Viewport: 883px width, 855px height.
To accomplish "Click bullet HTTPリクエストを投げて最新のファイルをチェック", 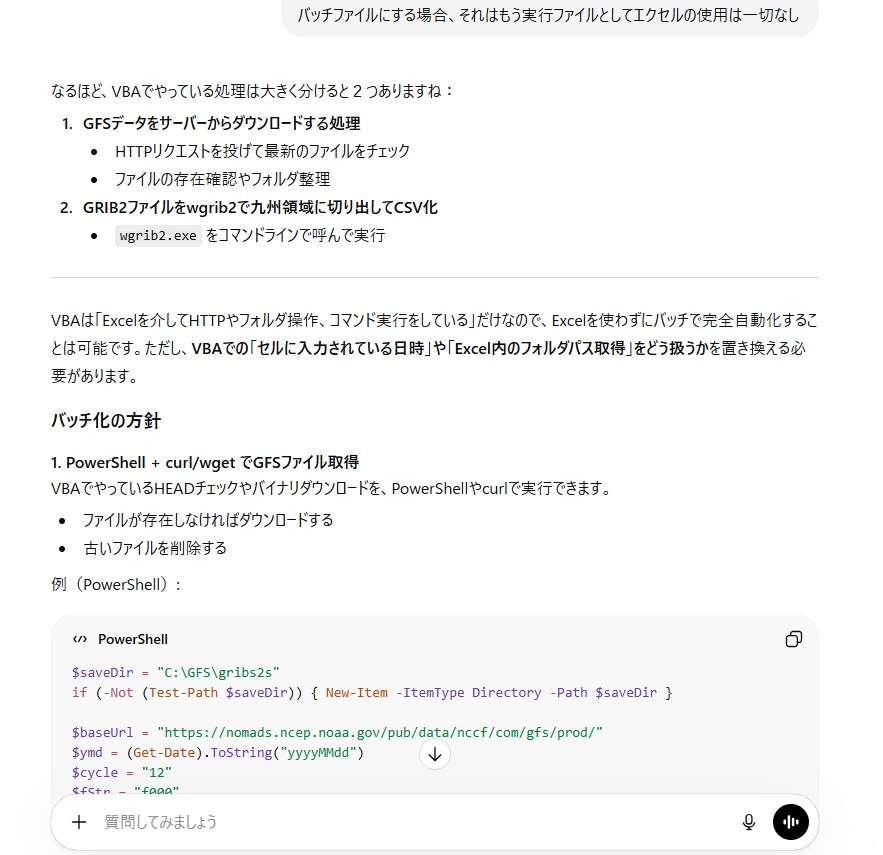I will (x=262, y=151).
